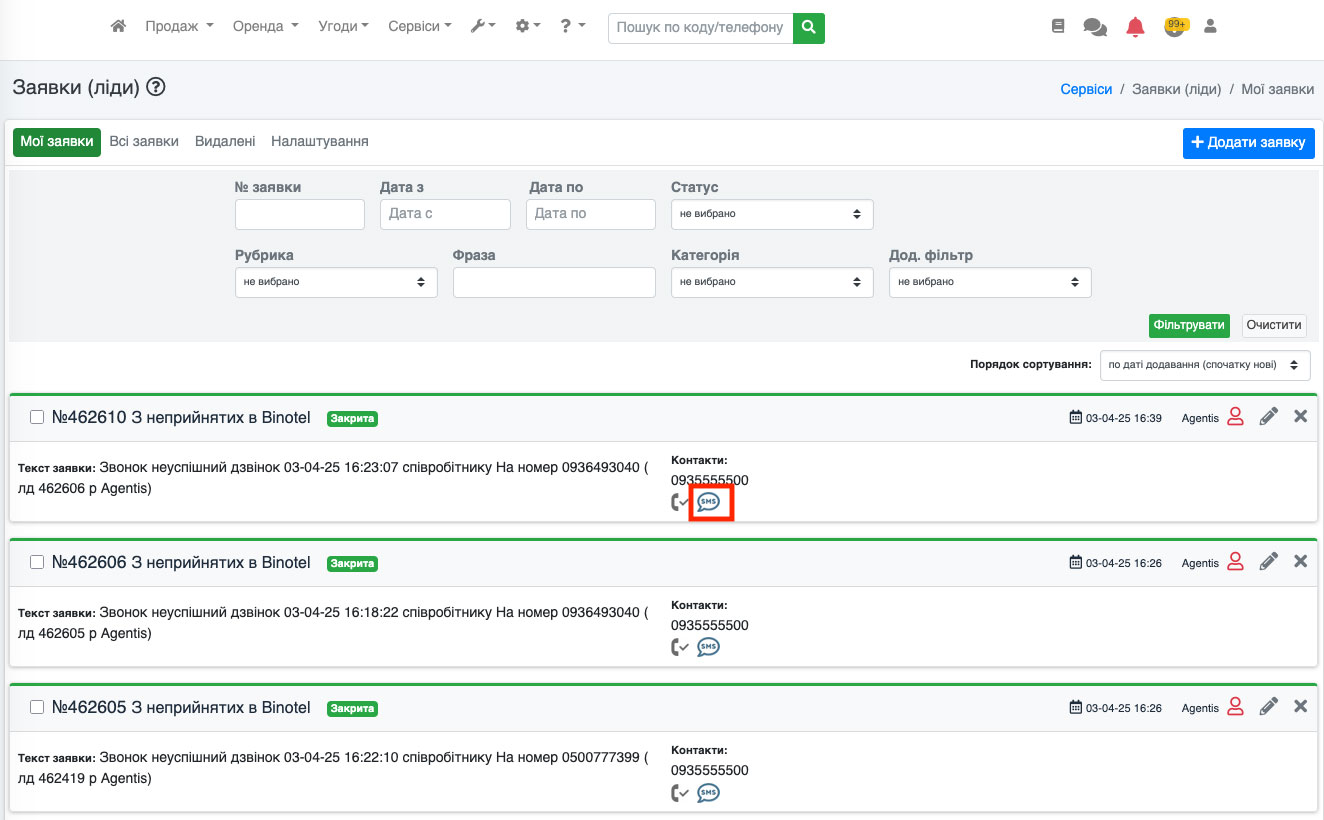Open the help icon beside Заявки (ліди) title
This screenshot has height=820, width=1324.
tap(156, 87)
